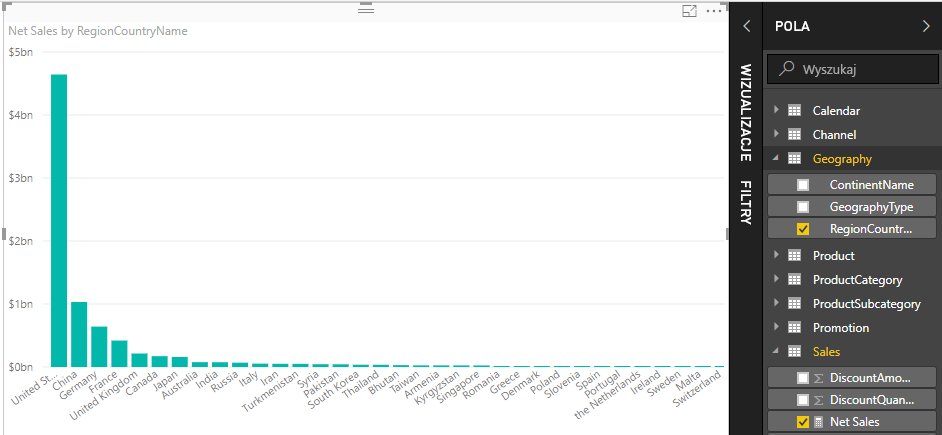Expand the ProductCategory table

776,279
